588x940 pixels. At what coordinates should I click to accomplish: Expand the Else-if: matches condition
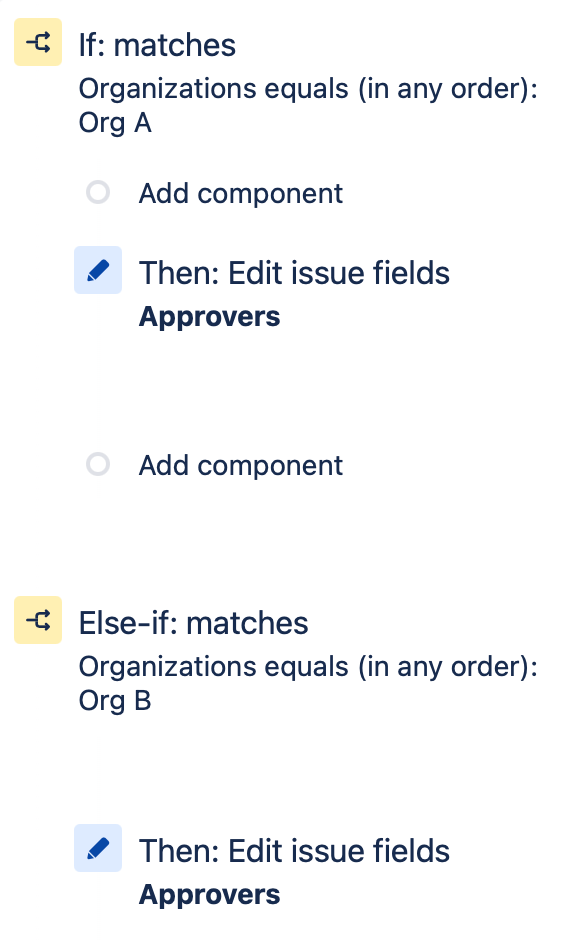(x=193, y=622)
